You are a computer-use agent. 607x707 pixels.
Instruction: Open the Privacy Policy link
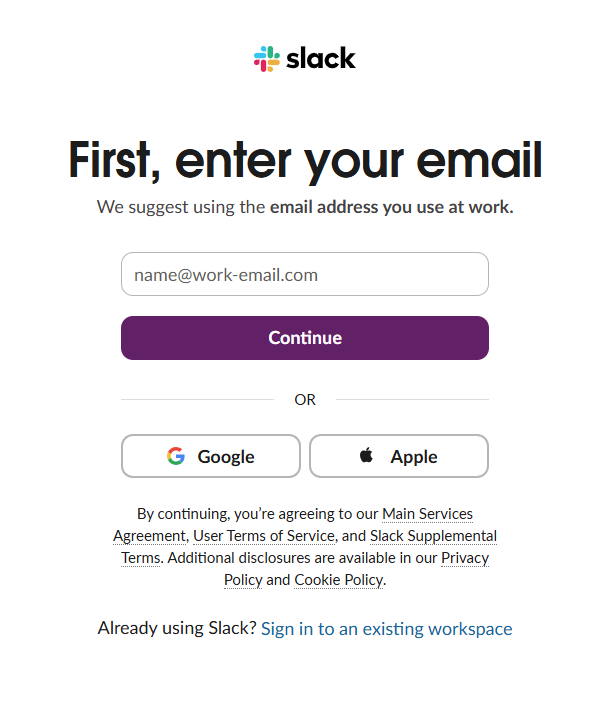[465, 558]
